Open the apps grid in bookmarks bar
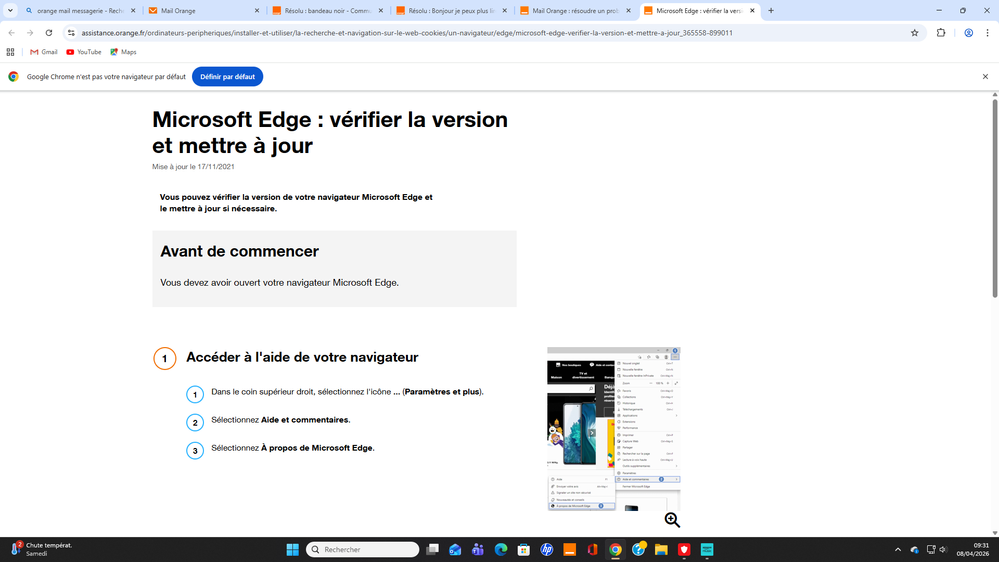Image resolution: width=999 pixels, height=562 pixels. click(10, 52)
